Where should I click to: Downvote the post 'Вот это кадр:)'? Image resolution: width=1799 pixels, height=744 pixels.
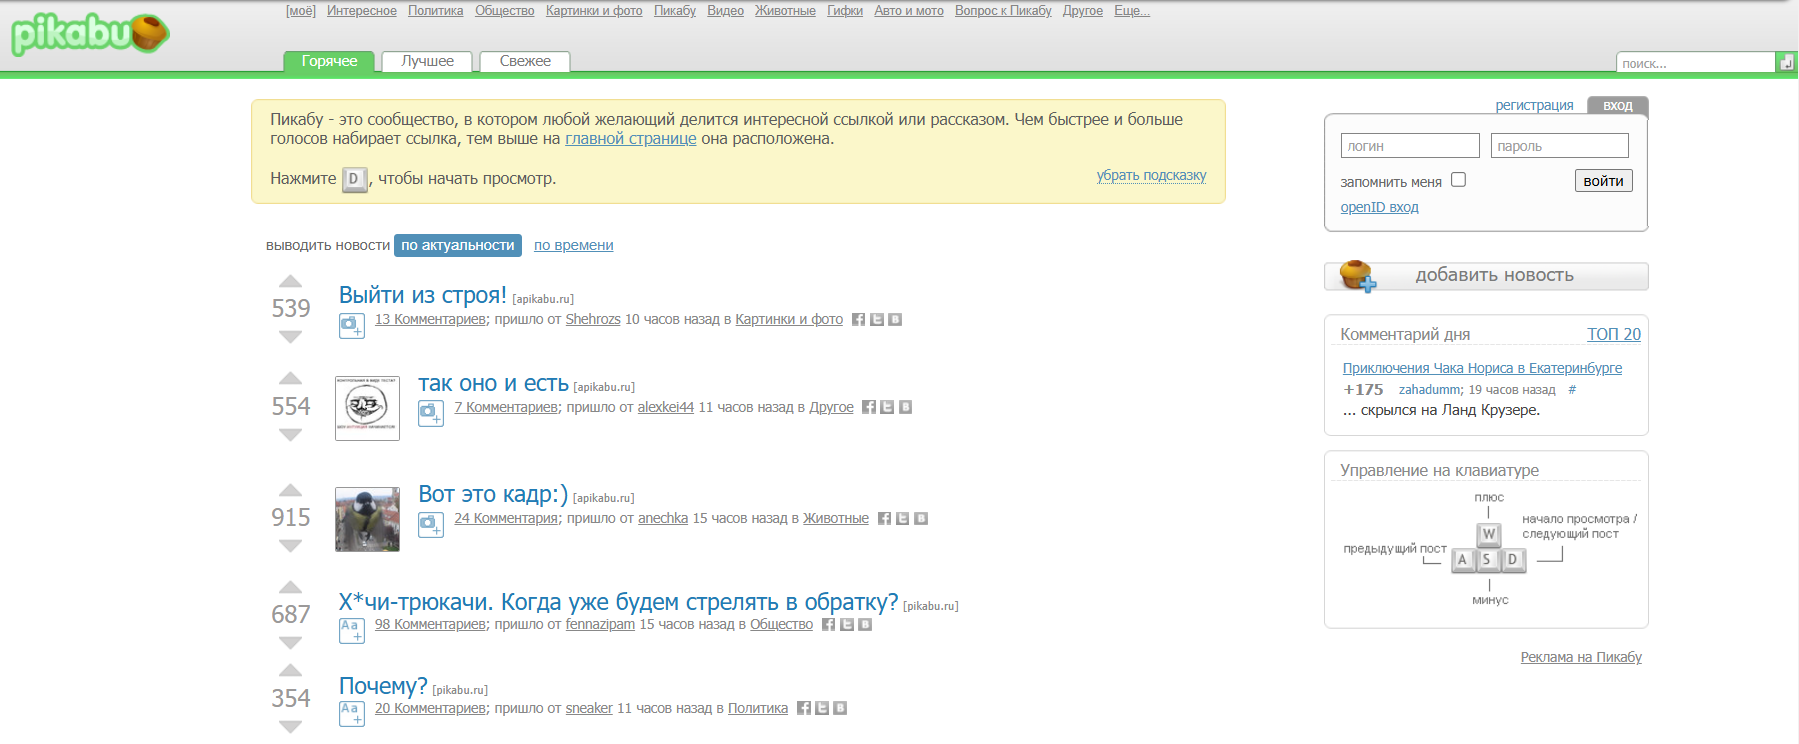290,546
